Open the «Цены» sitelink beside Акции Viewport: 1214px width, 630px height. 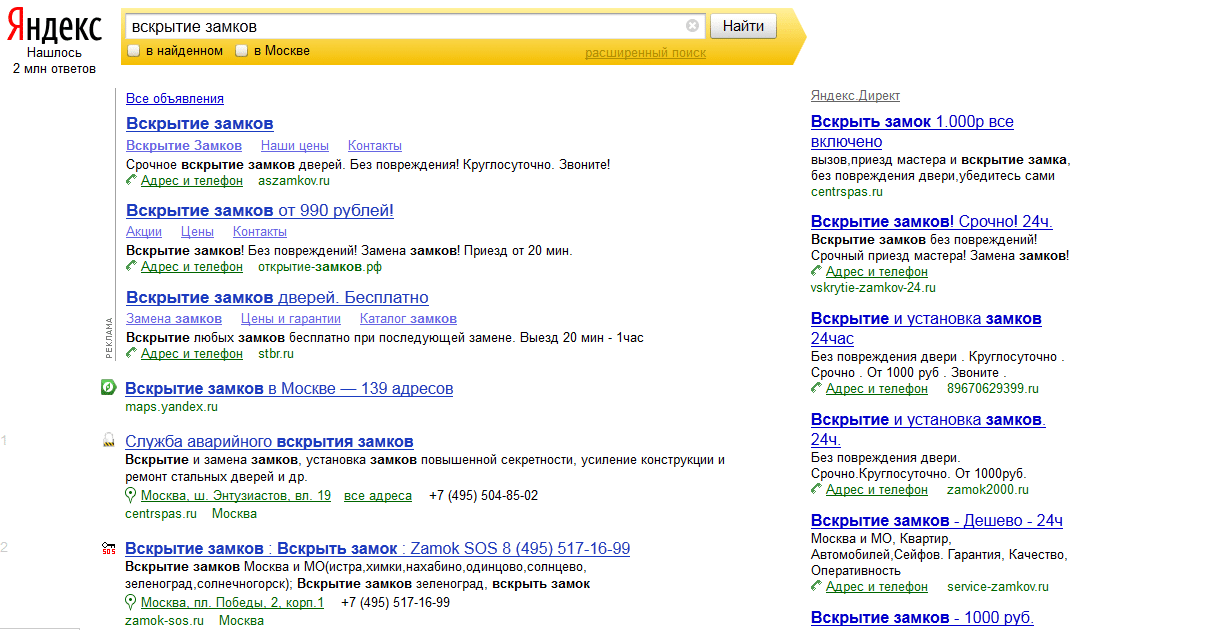[x=197, y=232]
